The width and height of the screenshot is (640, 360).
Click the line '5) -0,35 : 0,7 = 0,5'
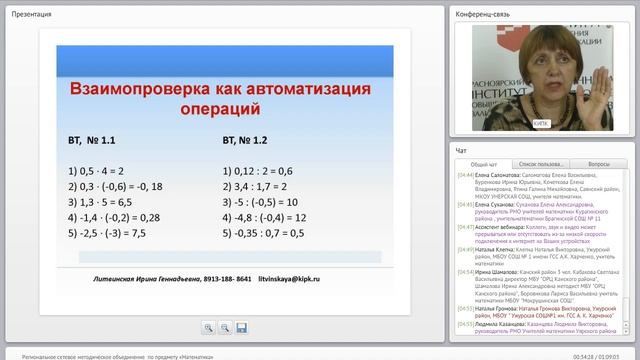(263, 233)
